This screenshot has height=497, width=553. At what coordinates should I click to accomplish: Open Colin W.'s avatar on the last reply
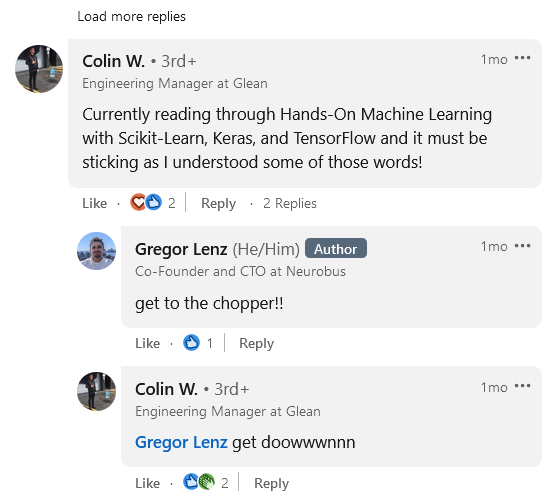coord(96,391)
